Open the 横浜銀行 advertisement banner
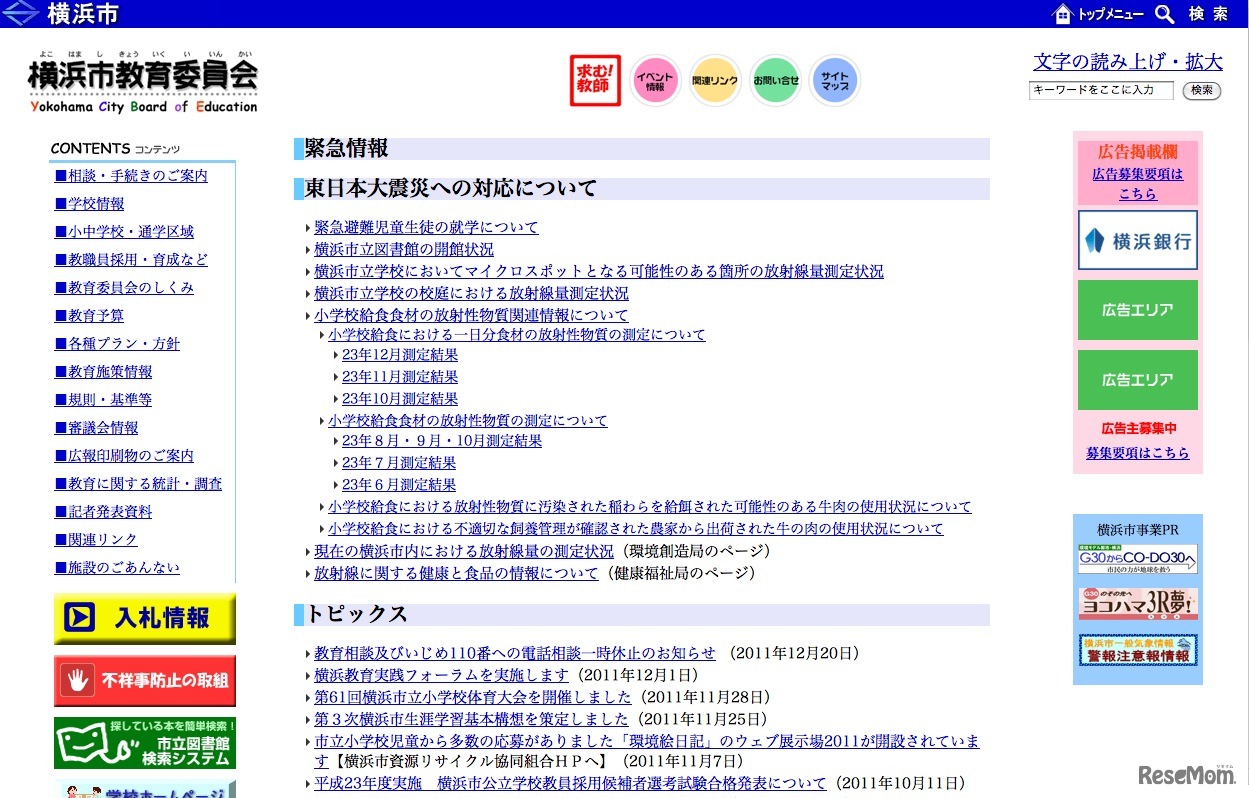This screenshot has height=798, width=1249. pyautogui.click(x=1137, y=240)
